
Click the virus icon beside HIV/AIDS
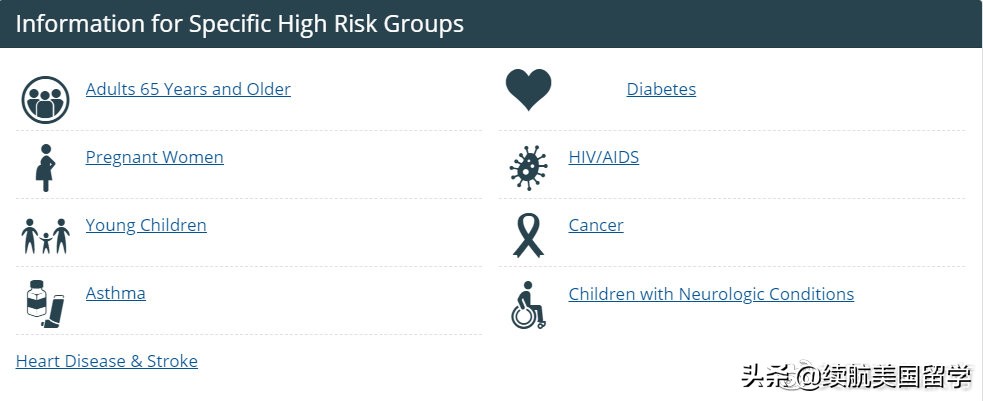click(x=528, y=168)
